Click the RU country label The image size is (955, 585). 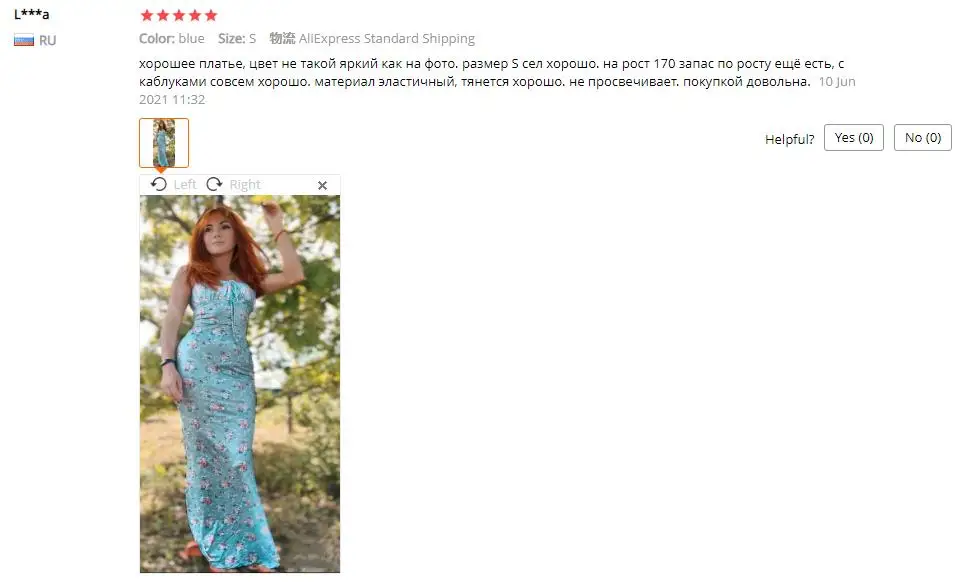point(48,40)
